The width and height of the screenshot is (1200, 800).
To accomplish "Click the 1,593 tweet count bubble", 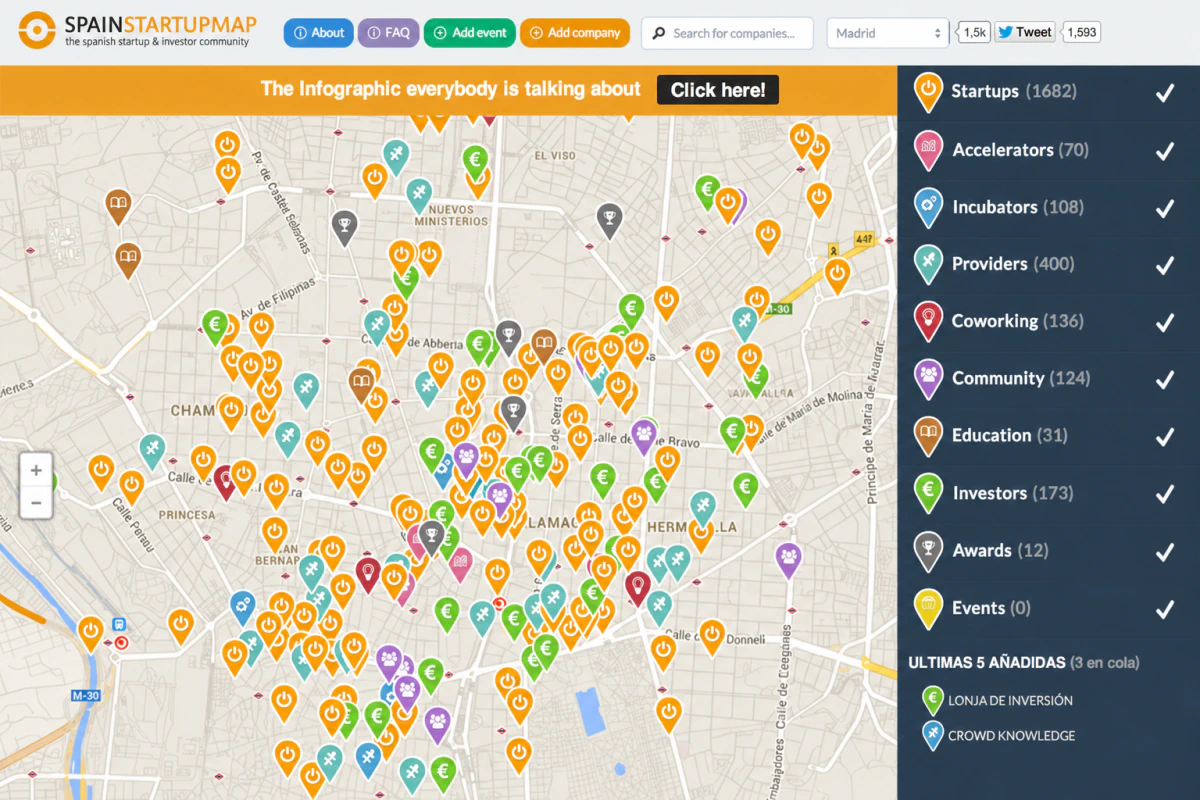I will [x=1081, y=32].
